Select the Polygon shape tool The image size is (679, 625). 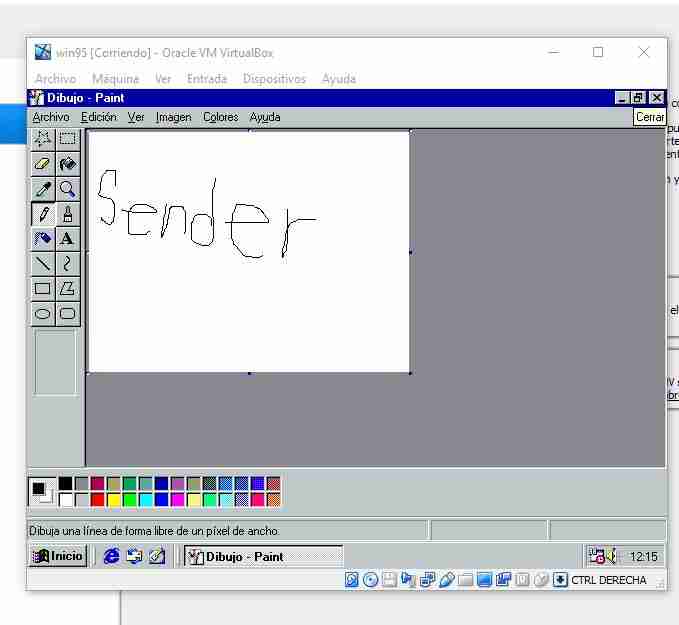pyautogui.click(x=67, y=289)
